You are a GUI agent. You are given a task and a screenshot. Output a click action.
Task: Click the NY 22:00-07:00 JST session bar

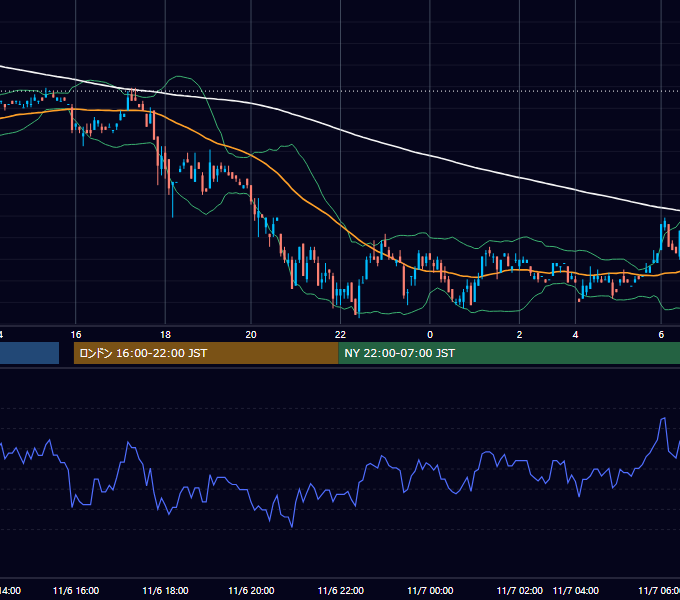509,353
